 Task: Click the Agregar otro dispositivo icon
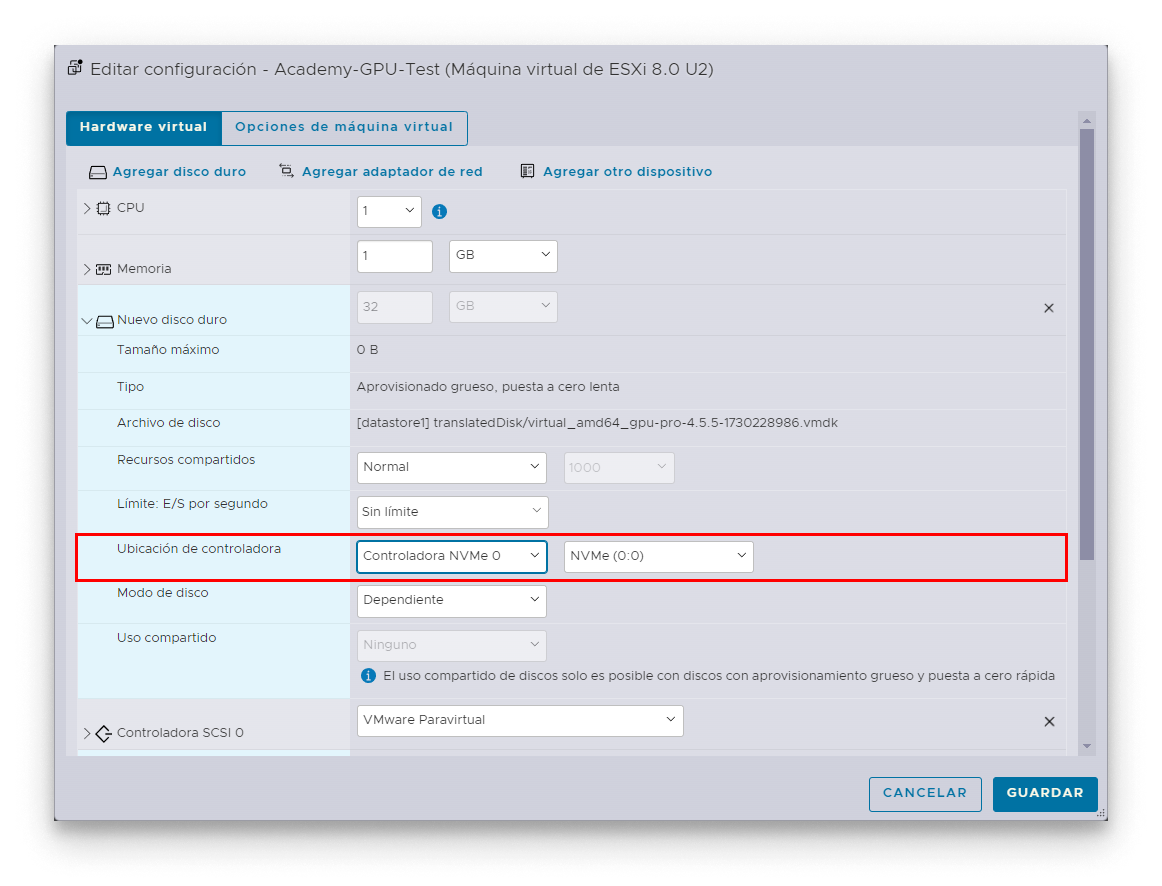527,171
